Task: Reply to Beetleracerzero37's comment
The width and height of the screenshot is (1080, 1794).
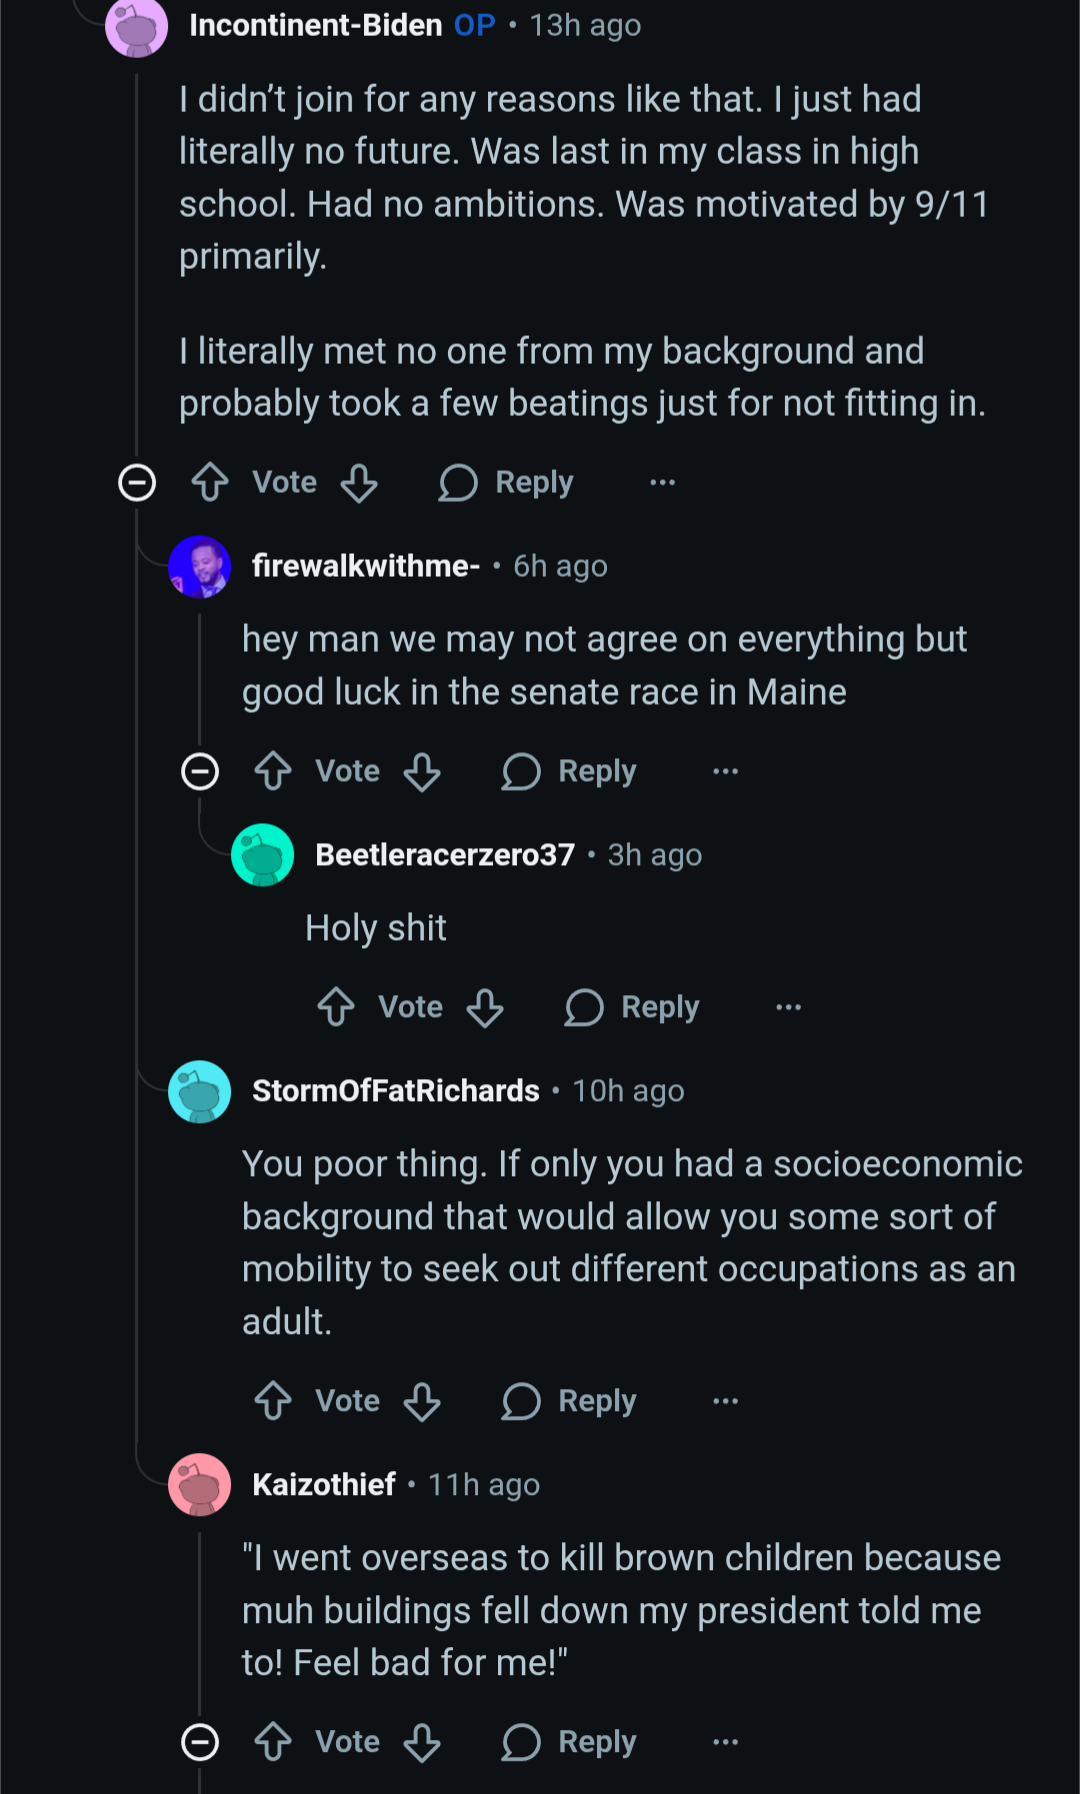Action: pyautogui.click(x=633, y=1007)
